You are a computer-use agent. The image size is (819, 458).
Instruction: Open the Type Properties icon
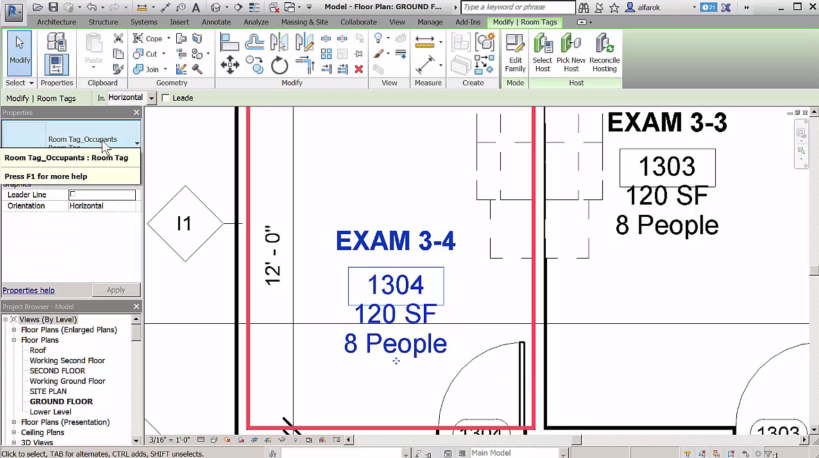(56, 42)
